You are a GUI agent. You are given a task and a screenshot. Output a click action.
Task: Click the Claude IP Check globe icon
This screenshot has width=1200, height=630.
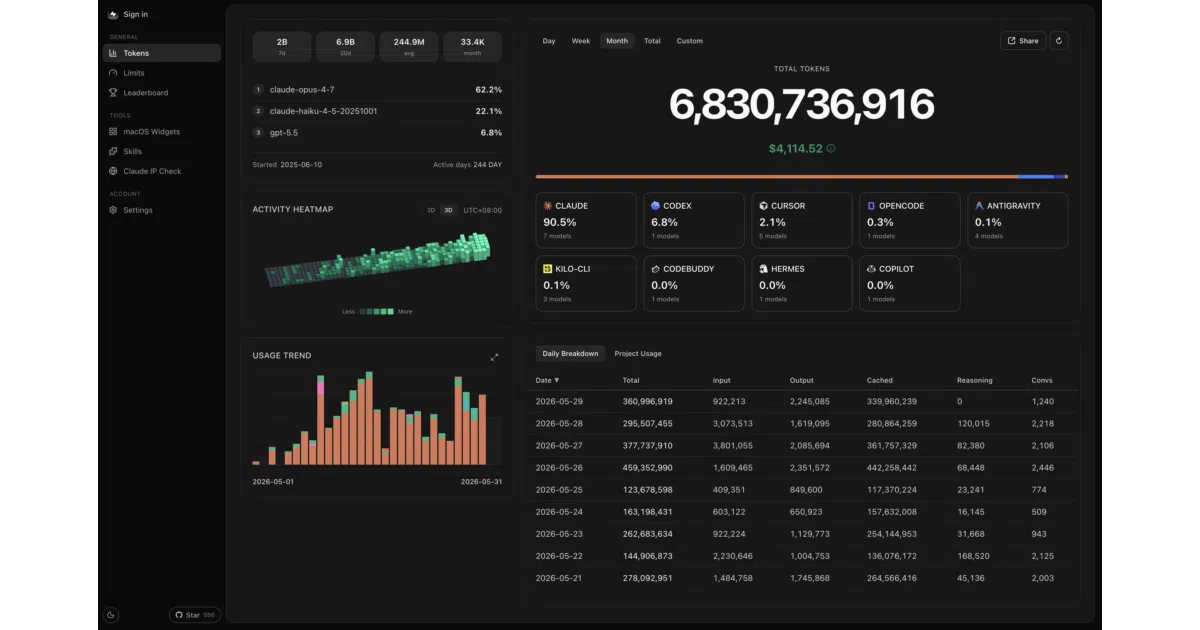click(x=113, y=171)
